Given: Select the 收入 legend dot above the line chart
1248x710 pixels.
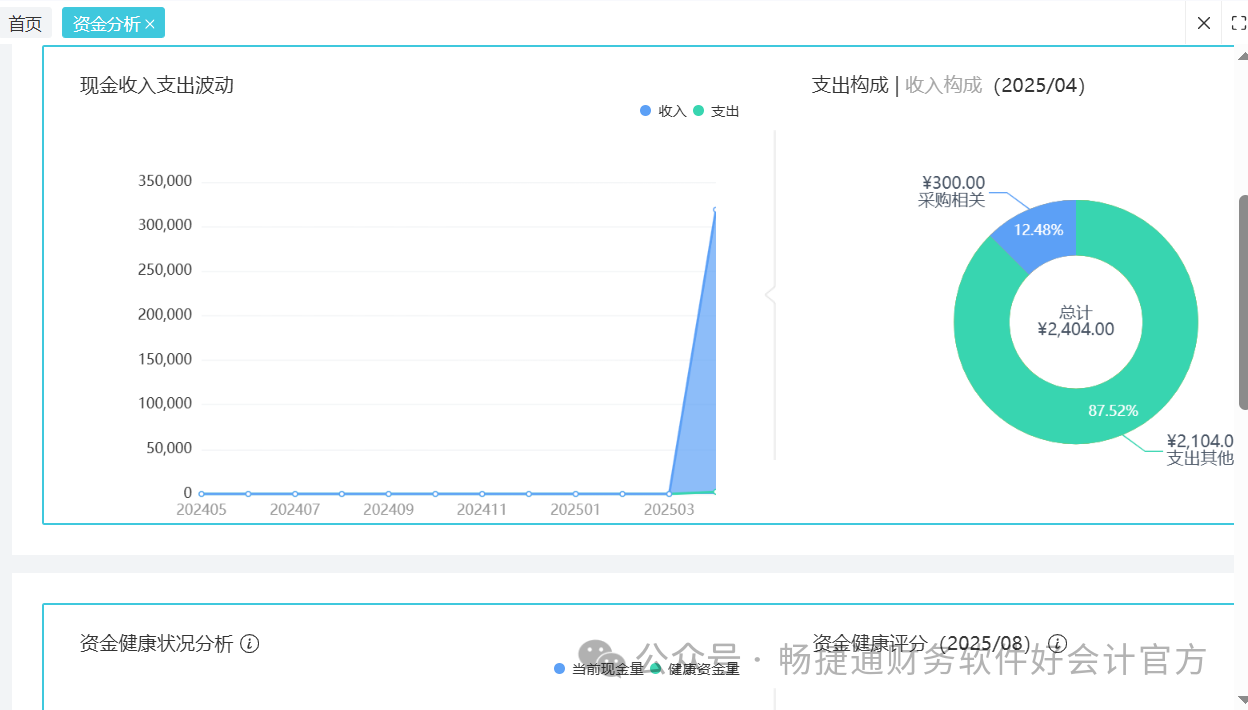Looking at the screenshot, I should pyautogui.click(x=645, y=111).
